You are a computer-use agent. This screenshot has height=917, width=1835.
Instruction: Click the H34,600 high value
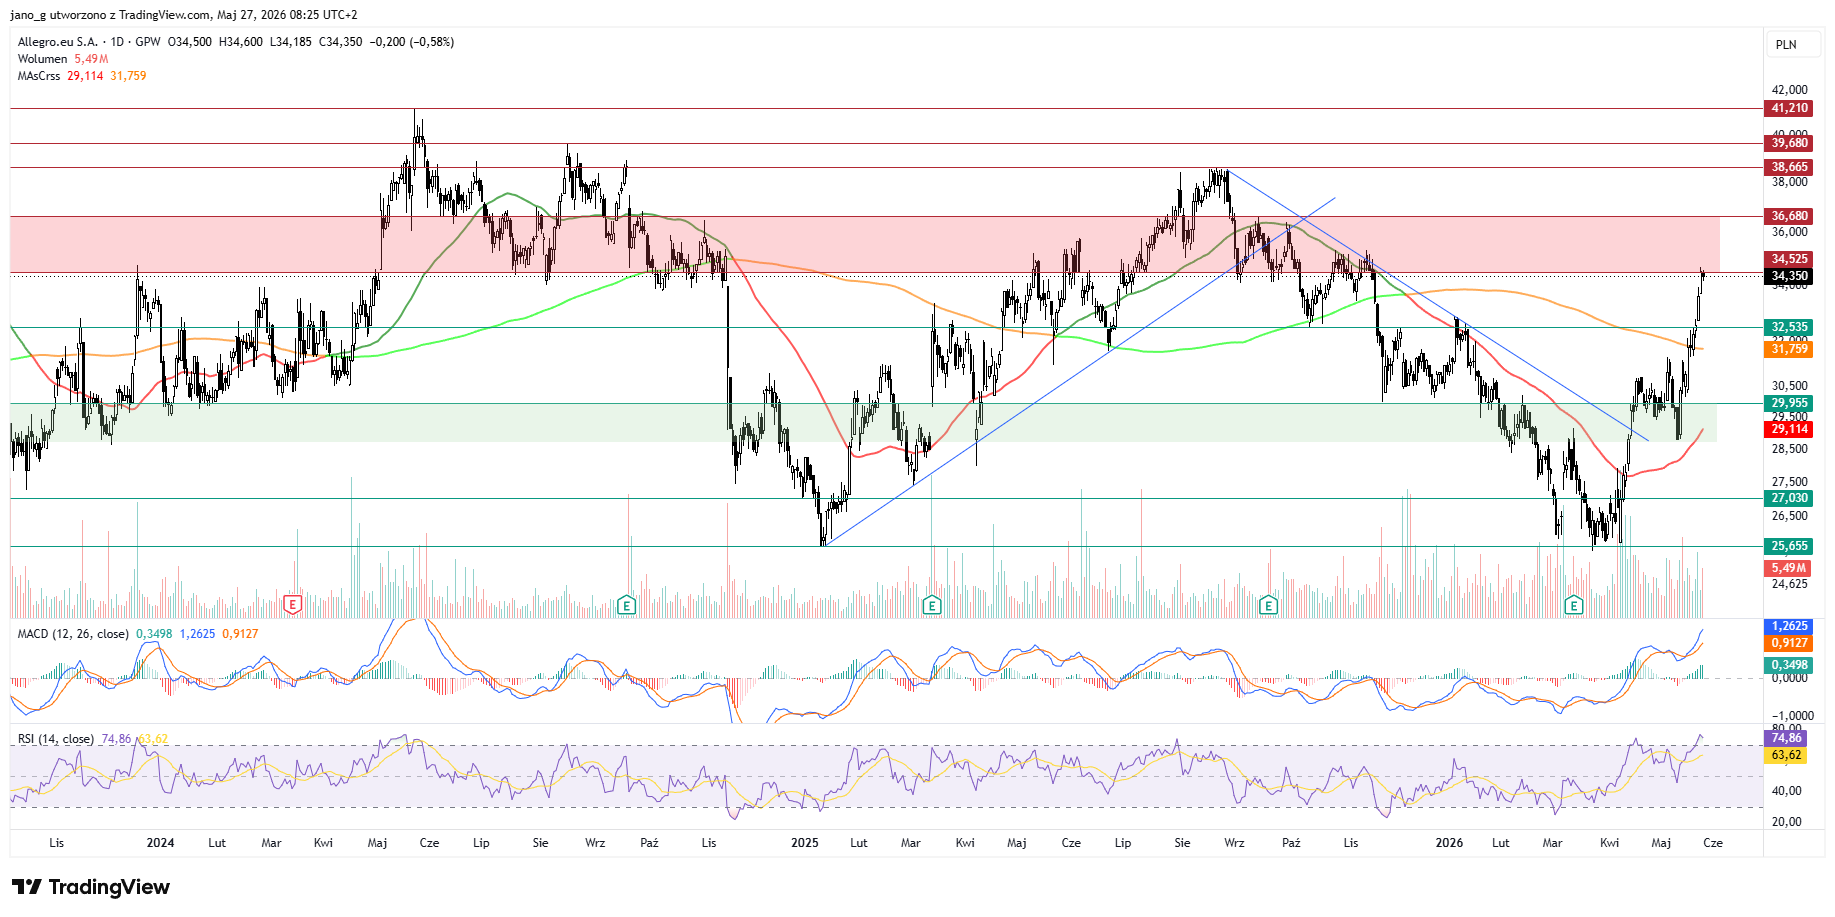(241, 42)
